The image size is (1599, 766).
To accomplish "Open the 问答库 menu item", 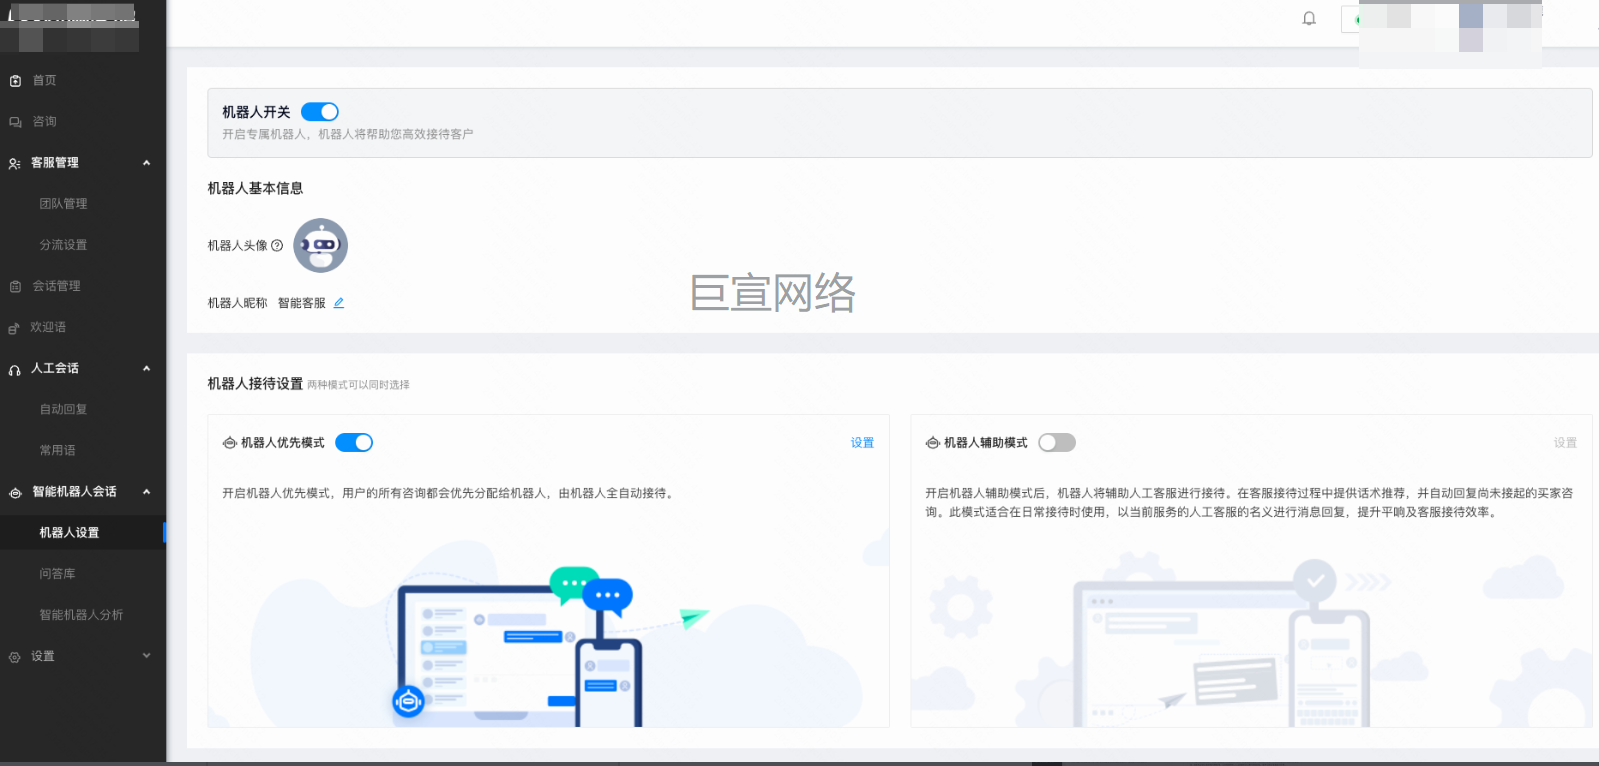I will tap(57, 574).
